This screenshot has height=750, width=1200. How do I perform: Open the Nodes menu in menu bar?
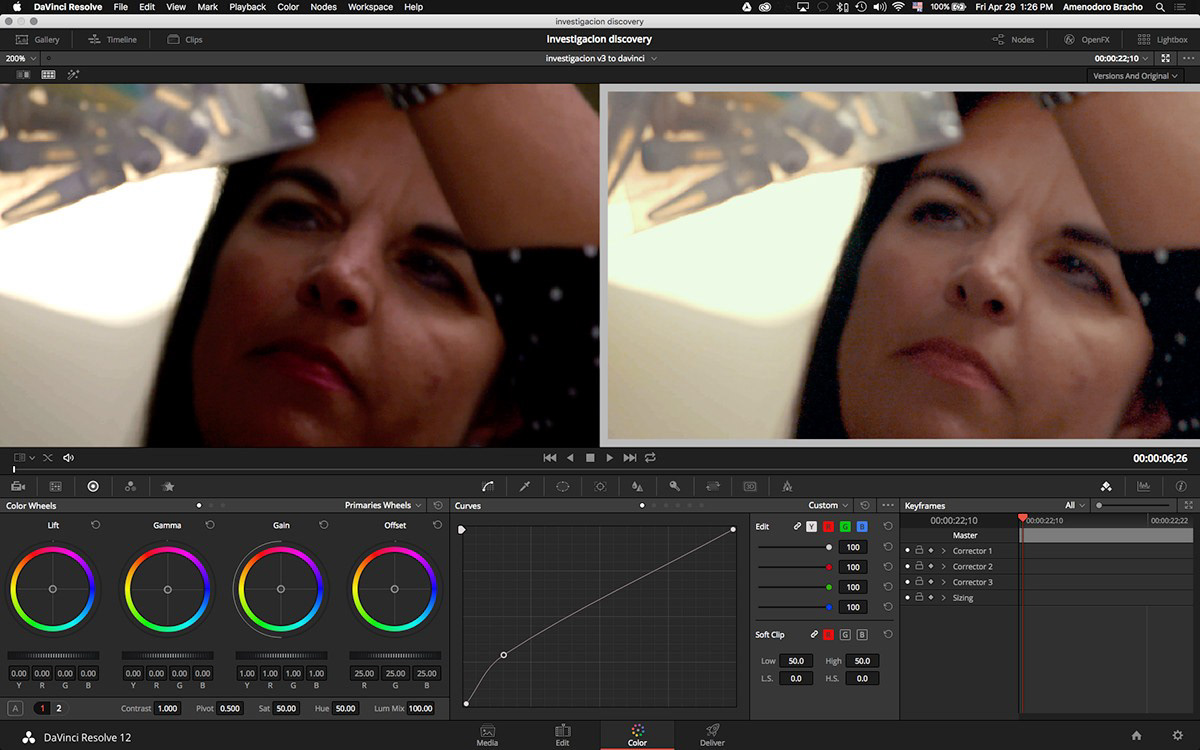coord(323,7)
